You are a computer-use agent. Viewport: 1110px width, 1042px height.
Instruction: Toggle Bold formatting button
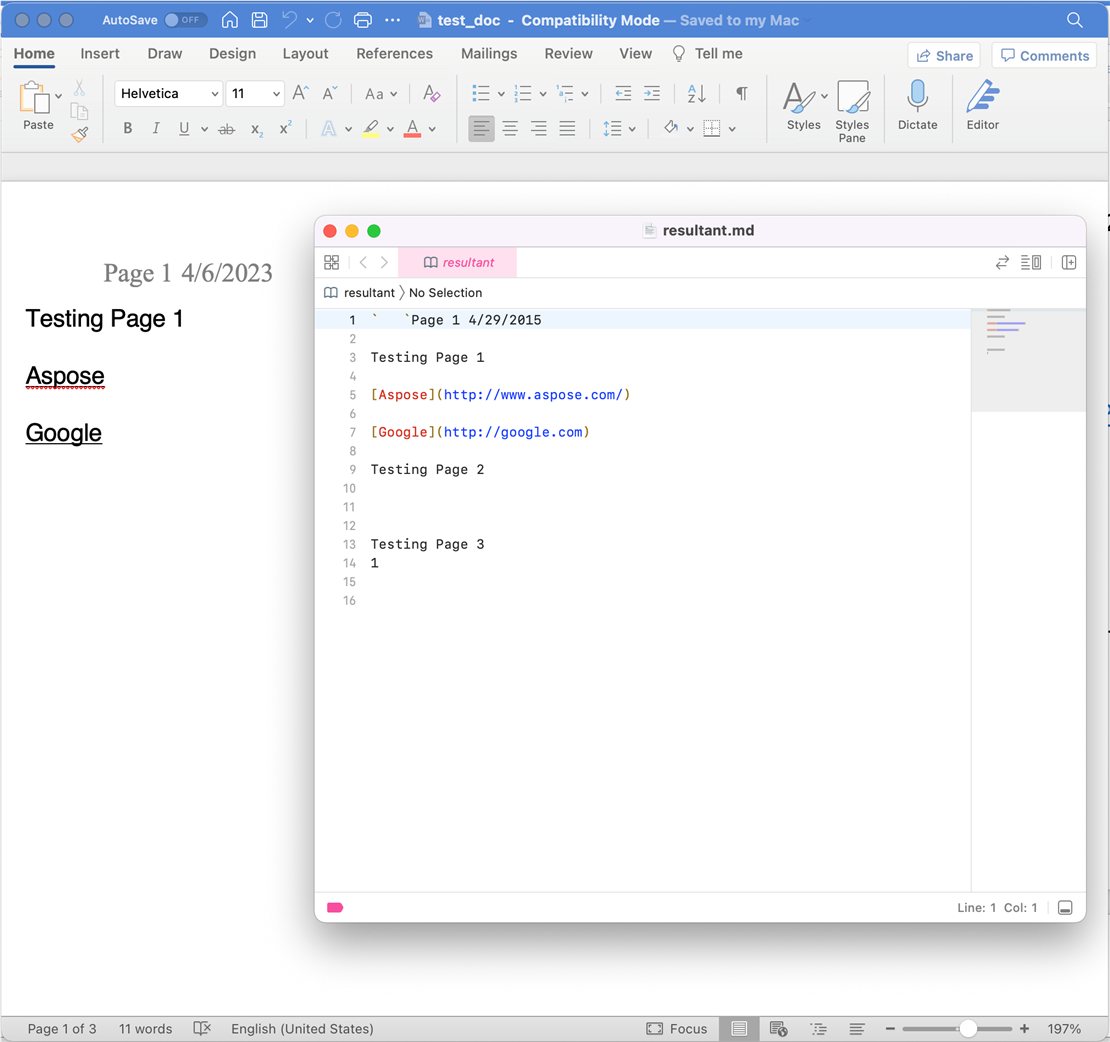pyautogui.click(x=127, y=128)
